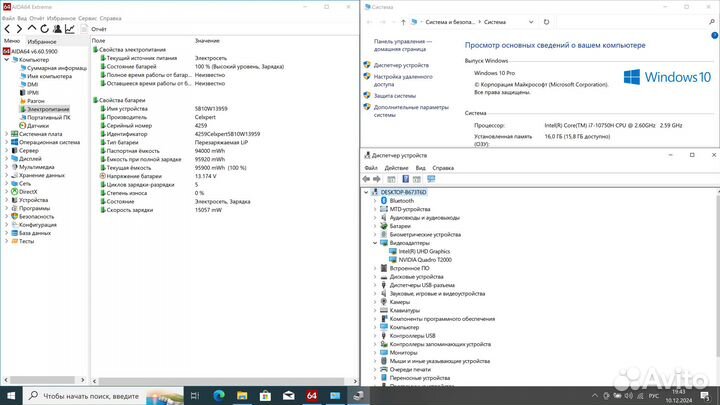This screenshot has width=720, height=405.
Task: Open Сервис menu in AIDA64
Action: (x=87, y=18)
